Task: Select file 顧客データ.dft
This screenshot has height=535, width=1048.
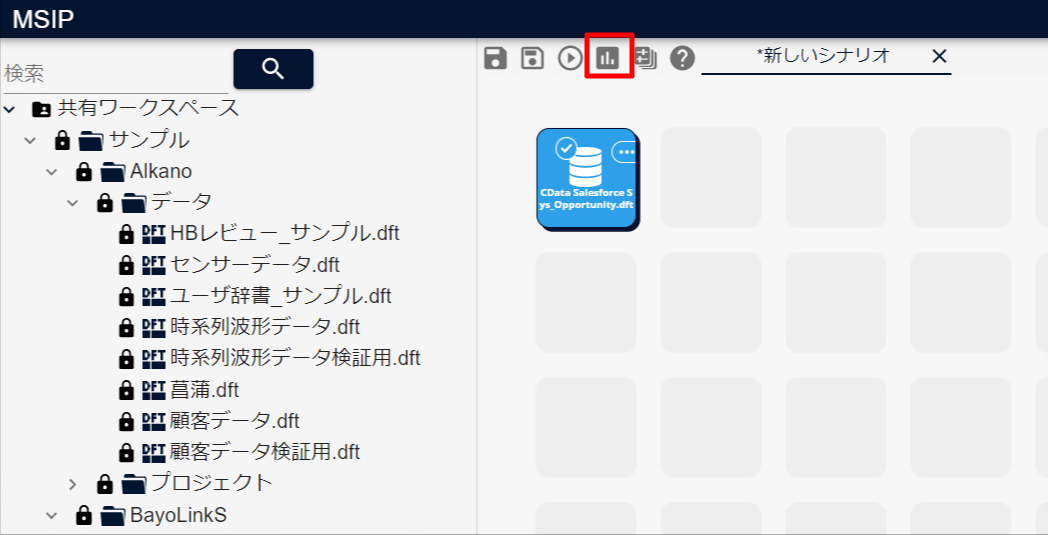Action: [235, 420]
